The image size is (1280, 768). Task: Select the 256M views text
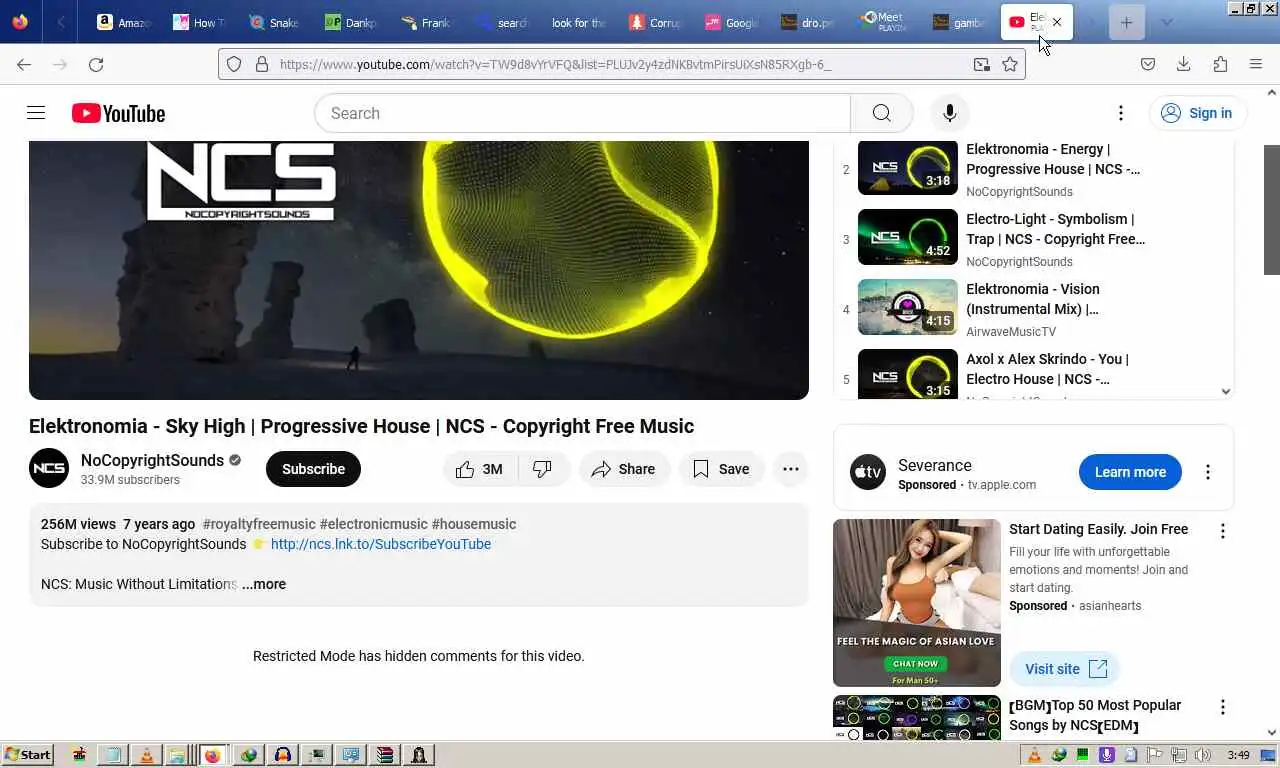[x=78, y=524]
